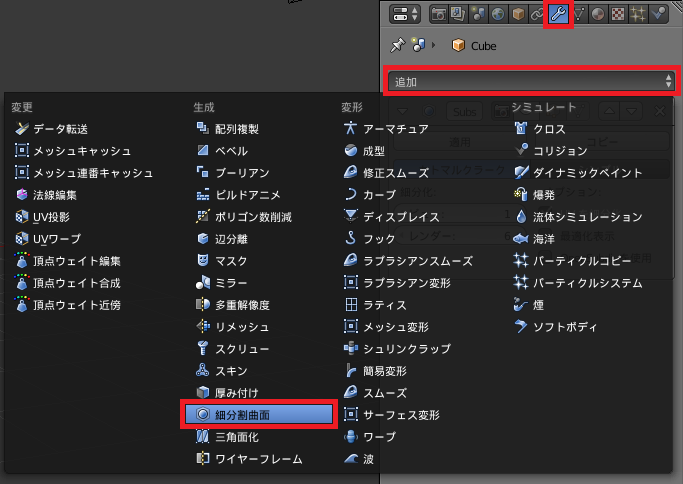Add ビルドアニメ build modifier

click(x=238, y=195)
